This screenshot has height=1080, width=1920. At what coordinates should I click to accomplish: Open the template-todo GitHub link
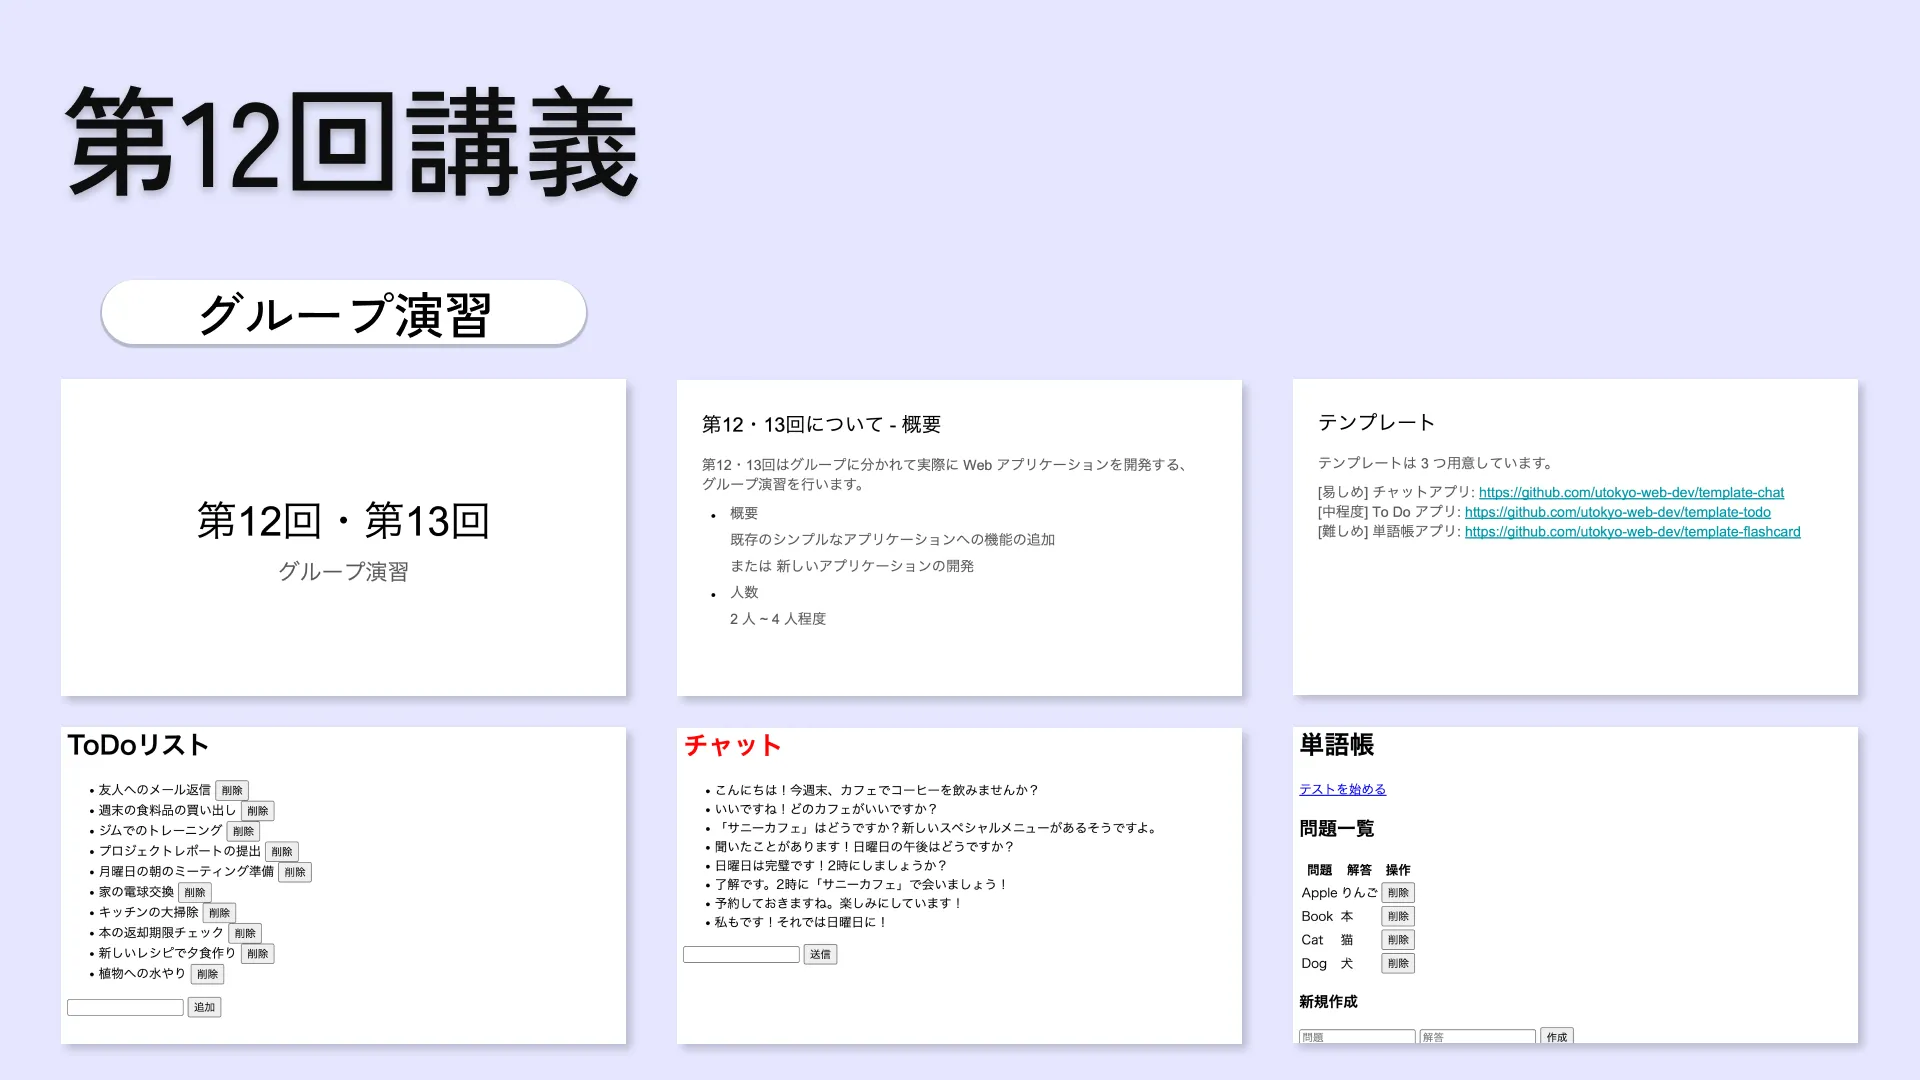pos(1618,511)
